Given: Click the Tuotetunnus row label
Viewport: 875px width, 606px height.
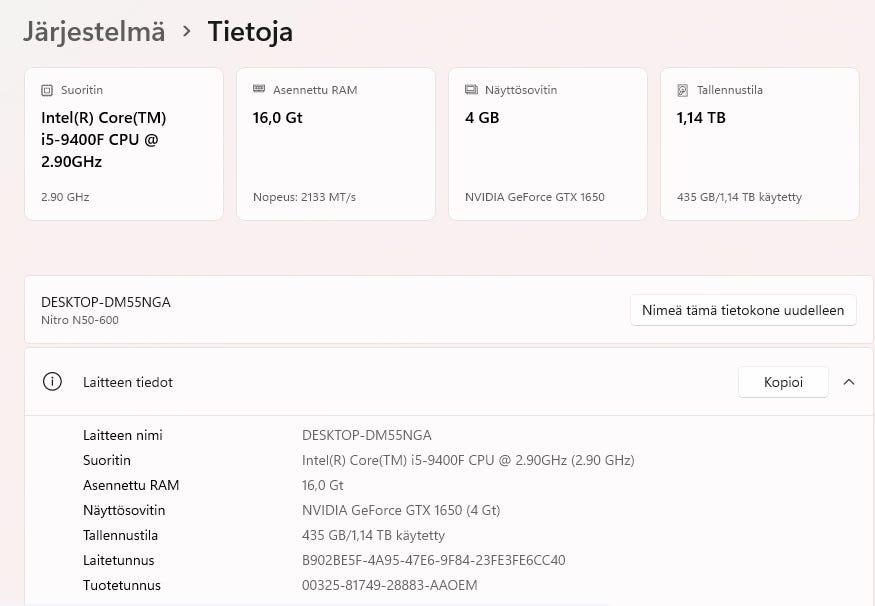Looking at the screenshot, I should click(x=122, y=585).
